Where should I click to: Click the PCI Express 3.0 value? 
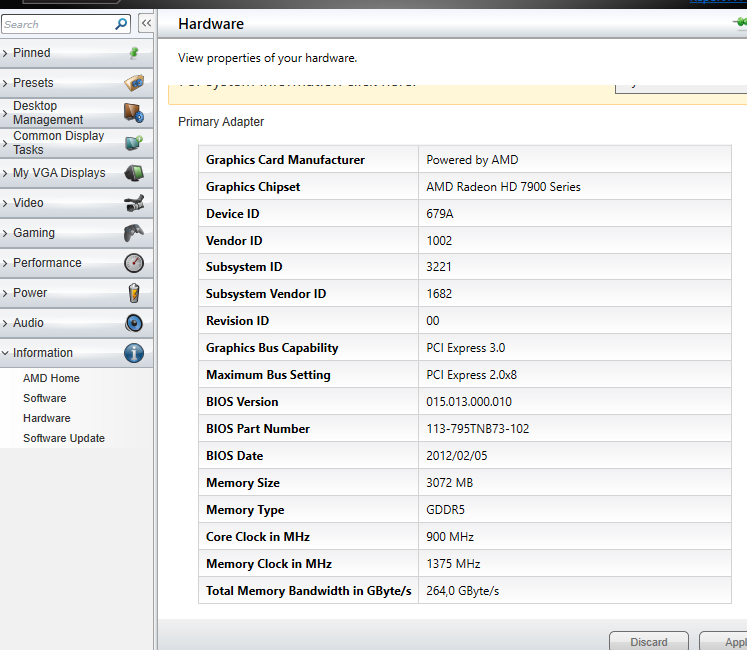(465, 348)
